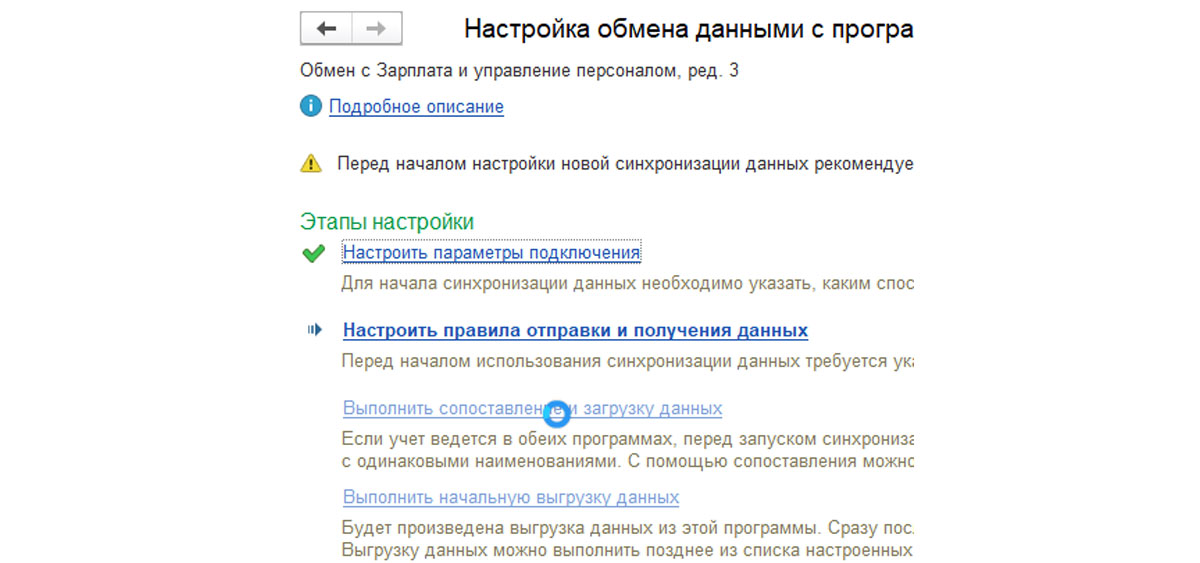Click the Настройка обмена данными title
This screenshot has width=1200, height=563.
click(x=688, y=29)
